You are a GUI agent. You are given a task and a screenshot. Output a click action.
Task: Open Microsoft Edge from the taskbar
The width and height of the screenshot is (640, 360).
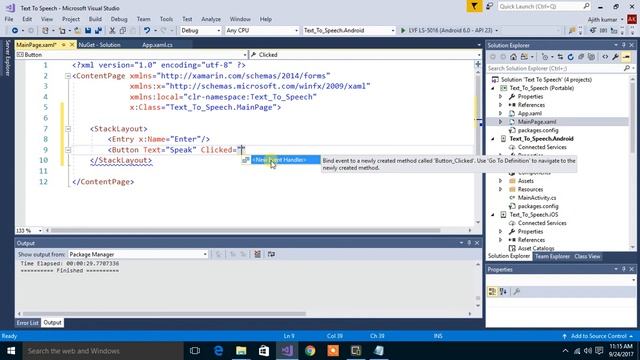click(218, 351)
